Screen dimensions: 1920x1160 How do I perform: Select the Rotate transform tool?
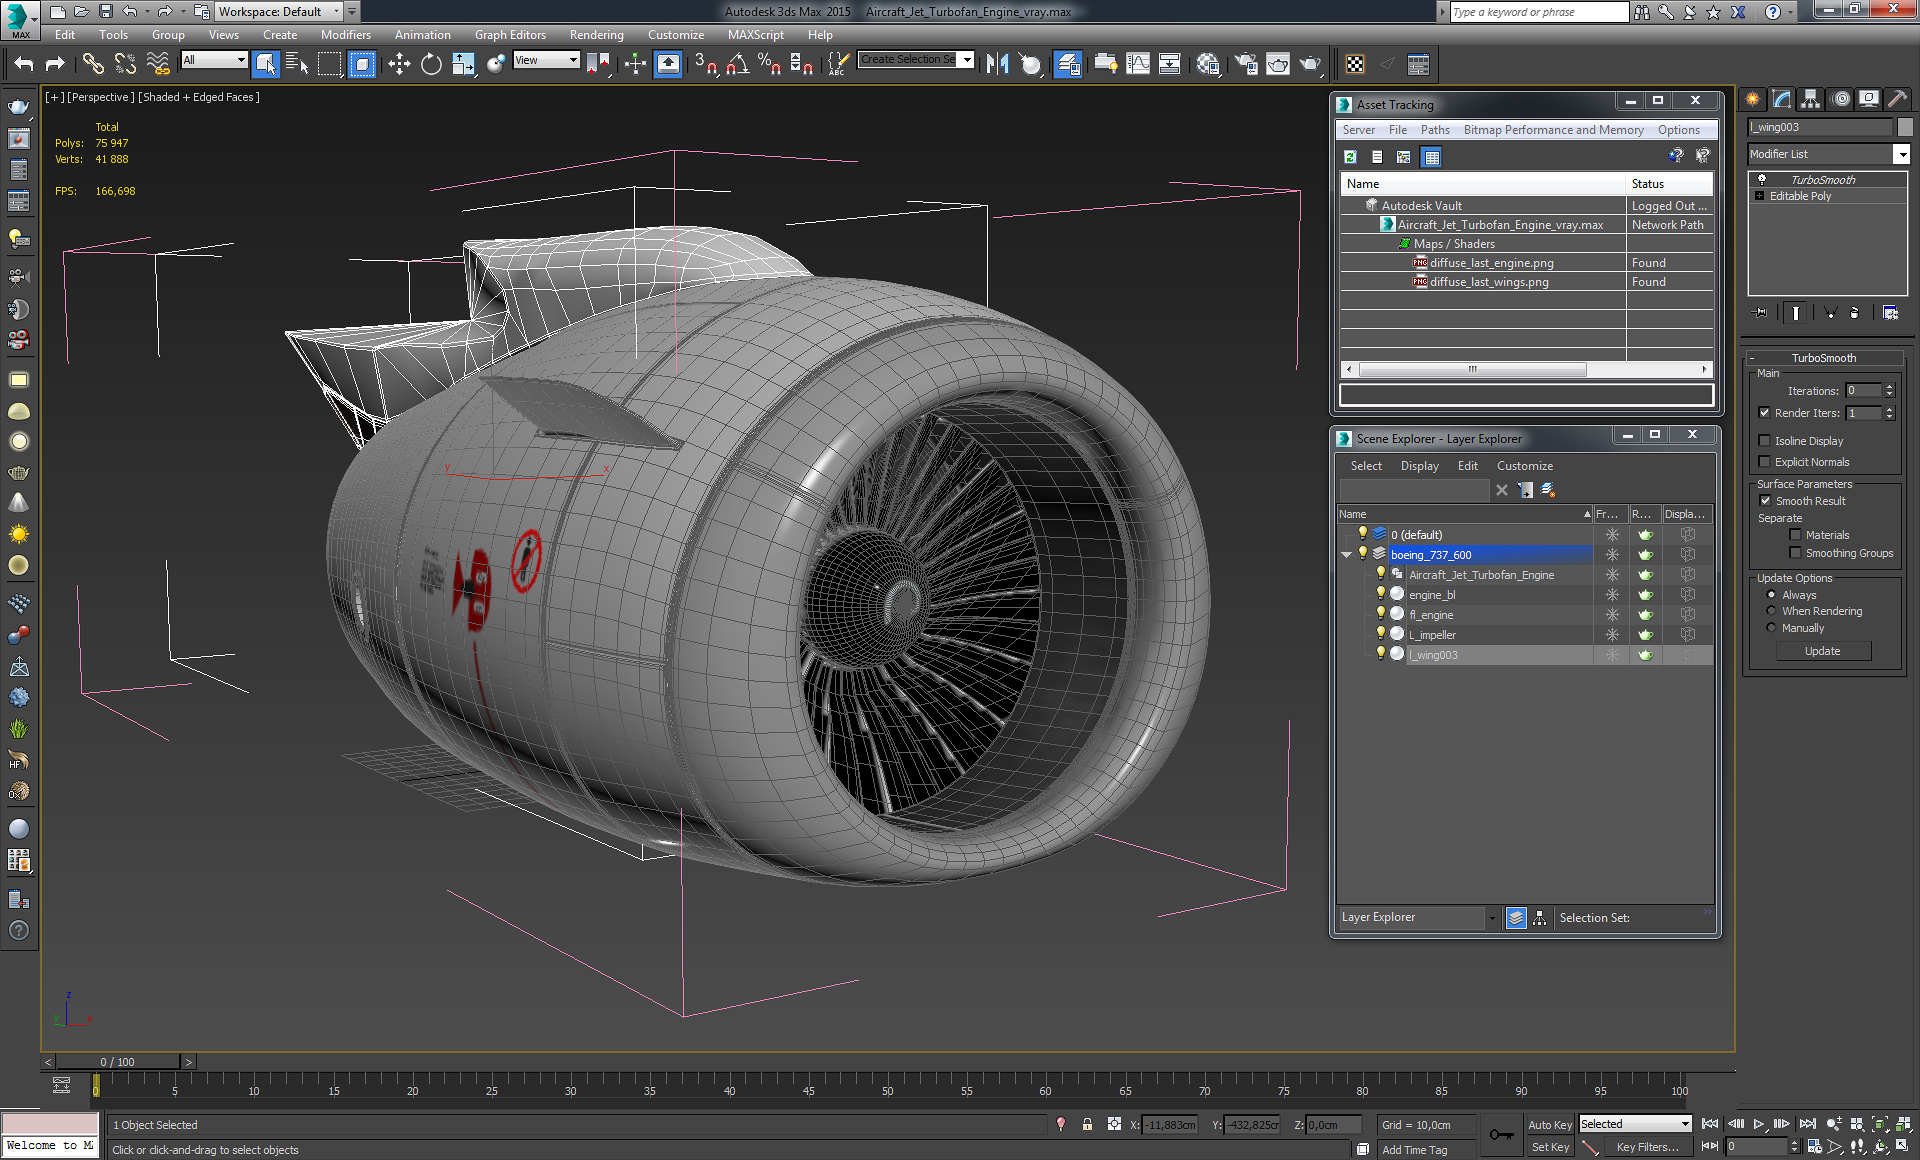(431, 64)
